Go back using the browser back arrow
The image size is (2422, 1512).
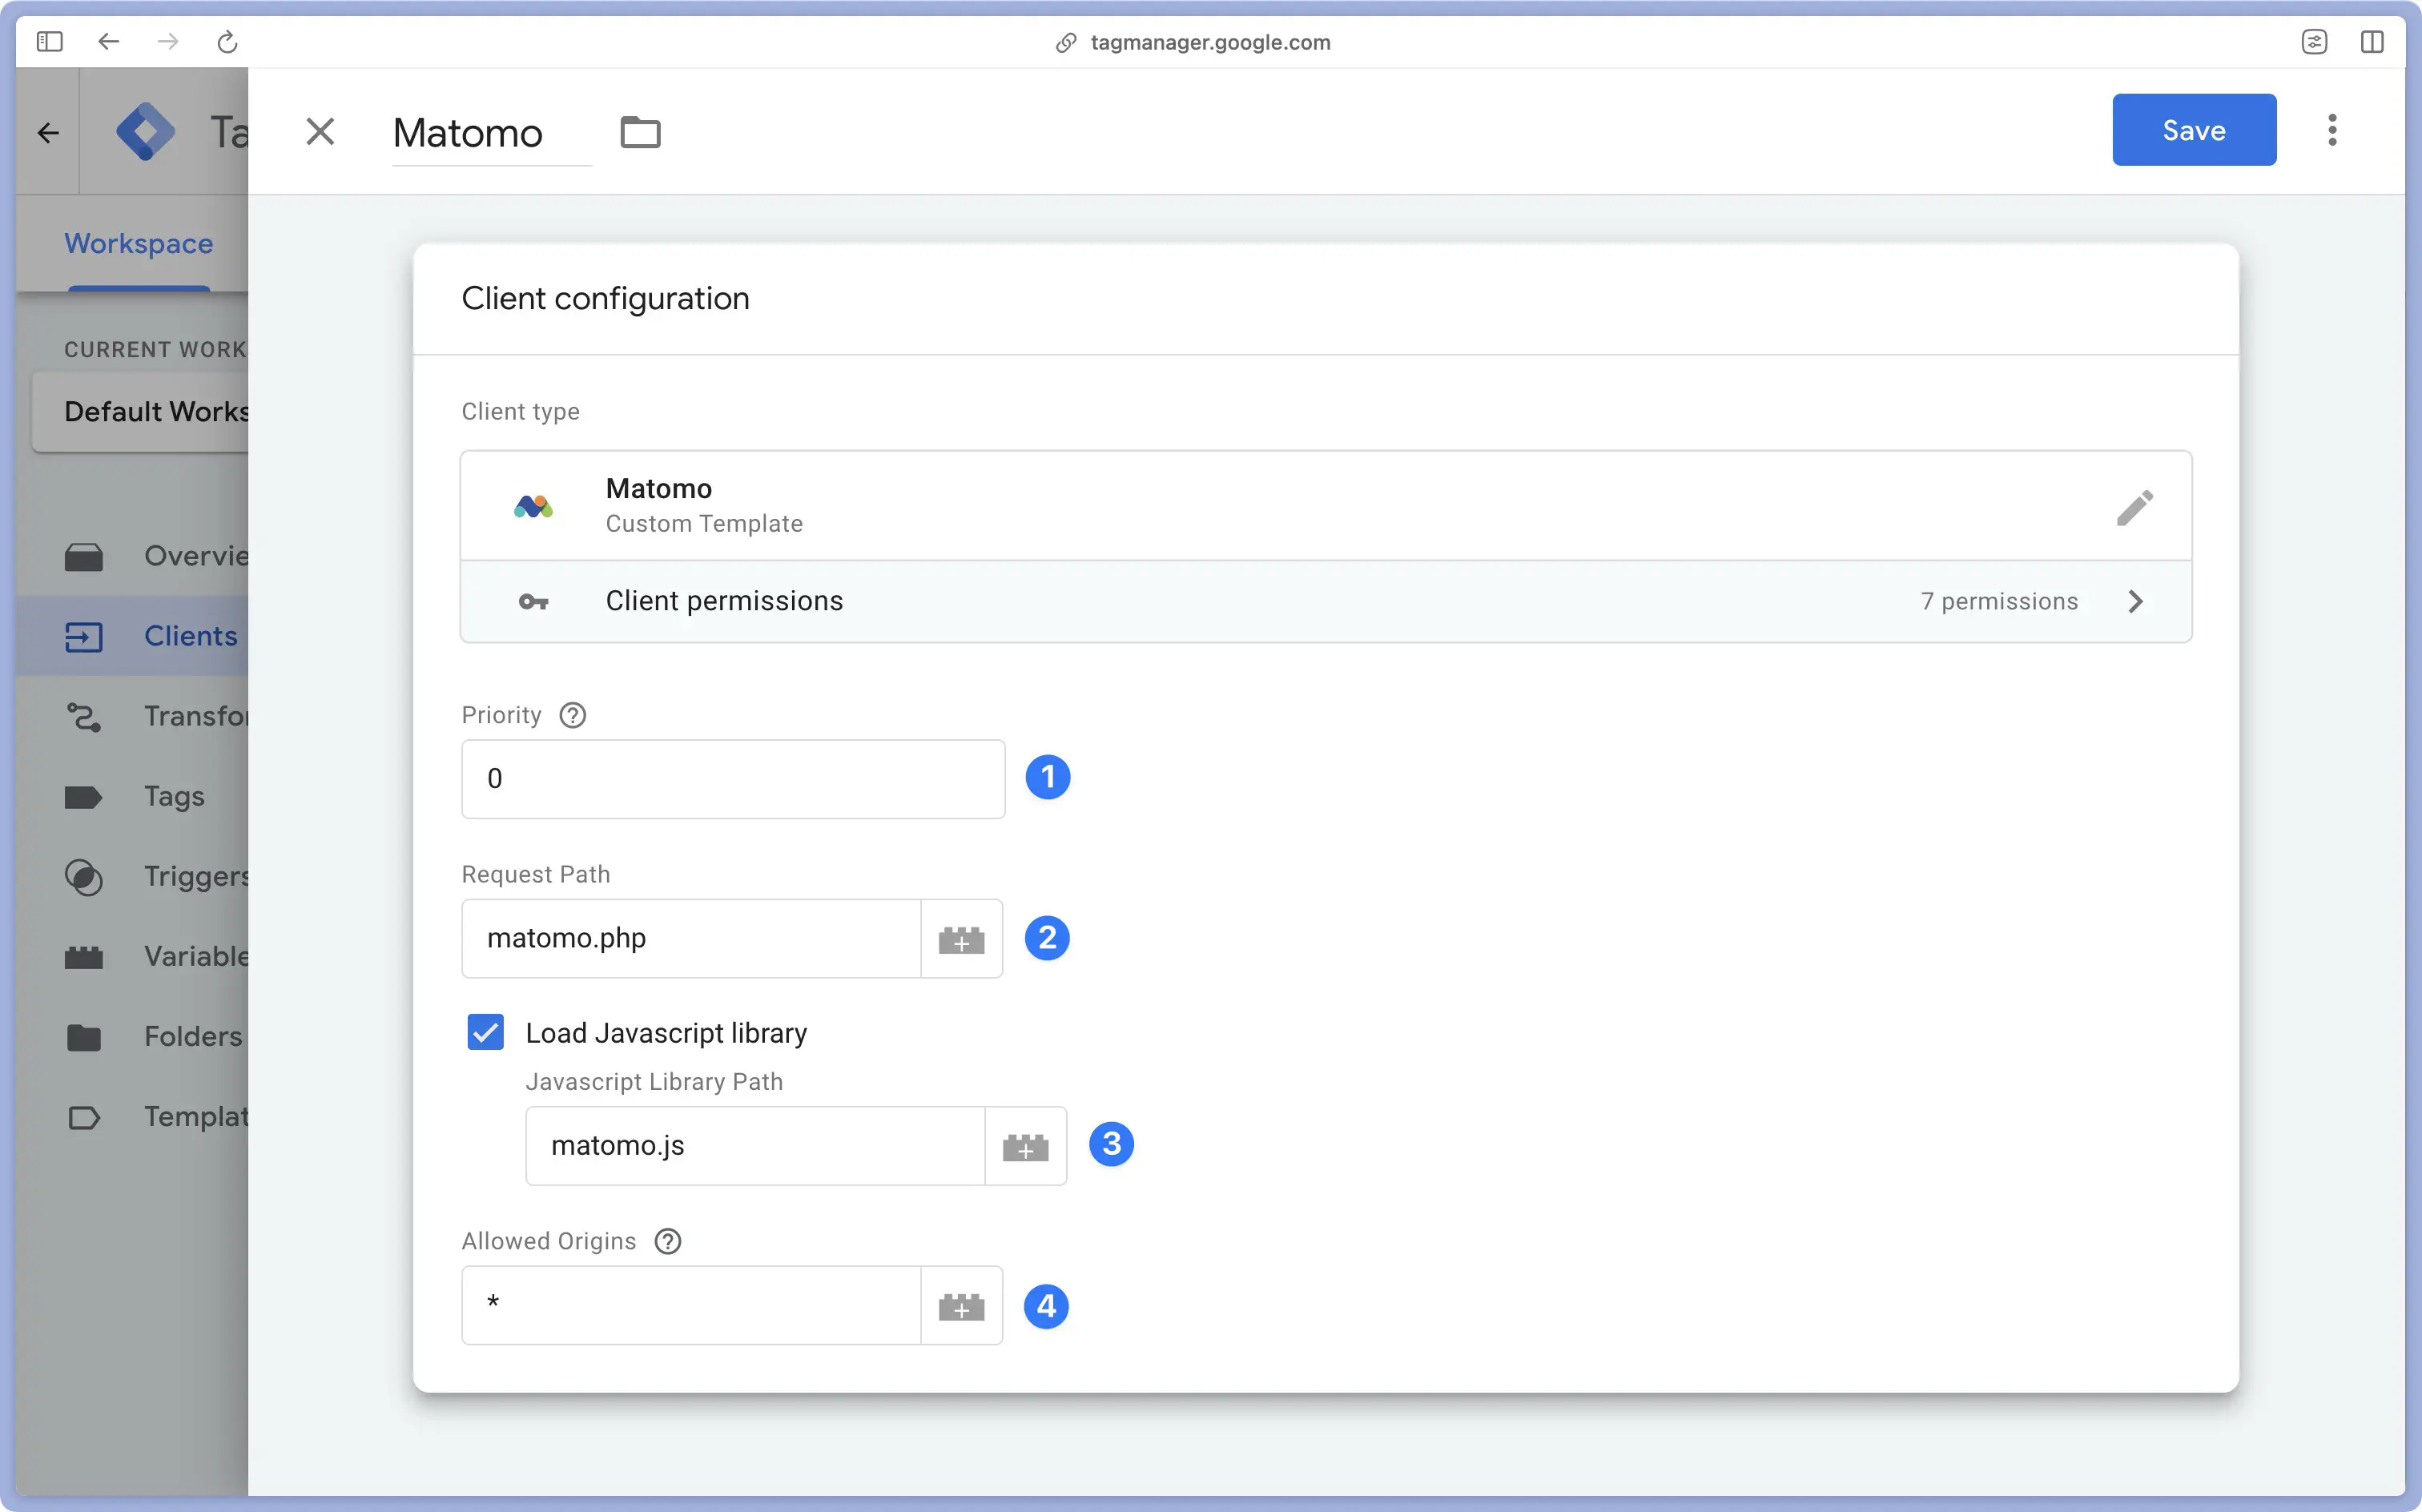[x=109, y=42]
